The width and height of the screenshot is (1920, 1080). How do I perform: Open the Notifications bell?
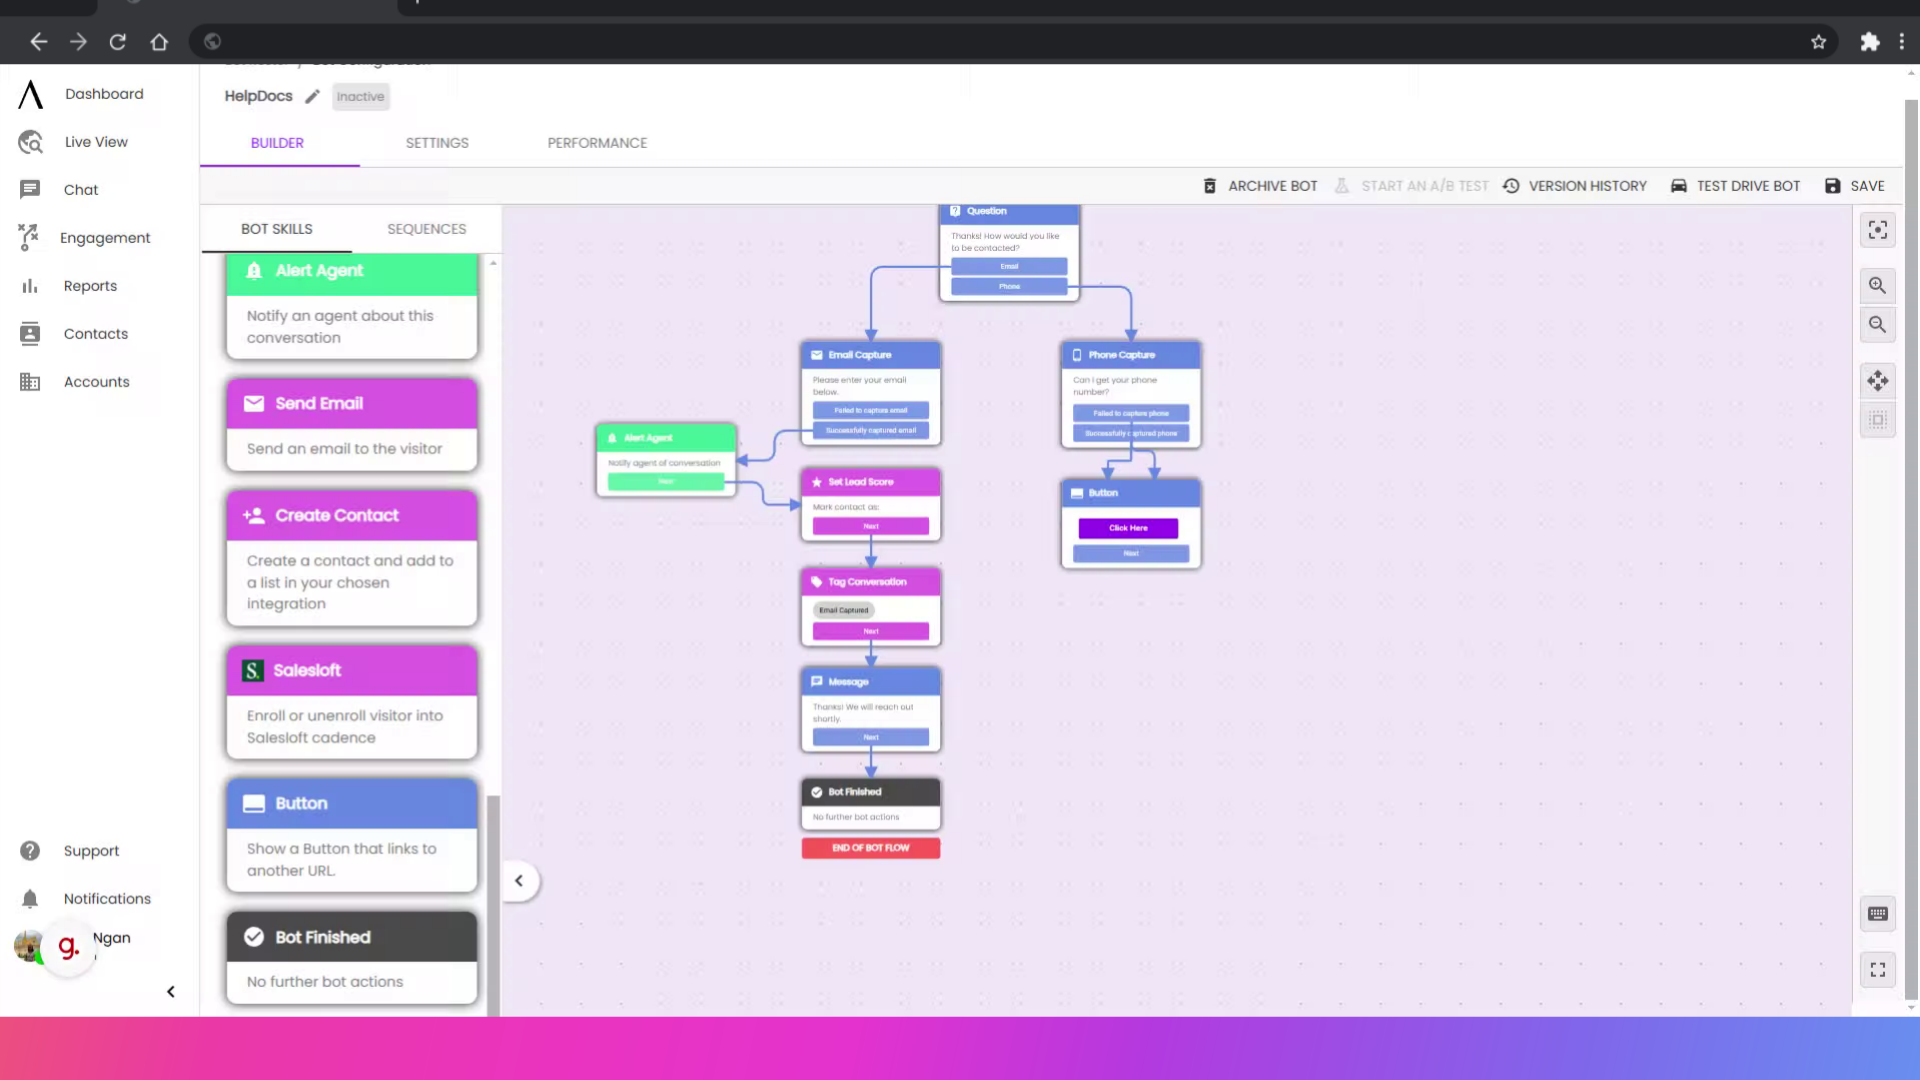(30, 899)
